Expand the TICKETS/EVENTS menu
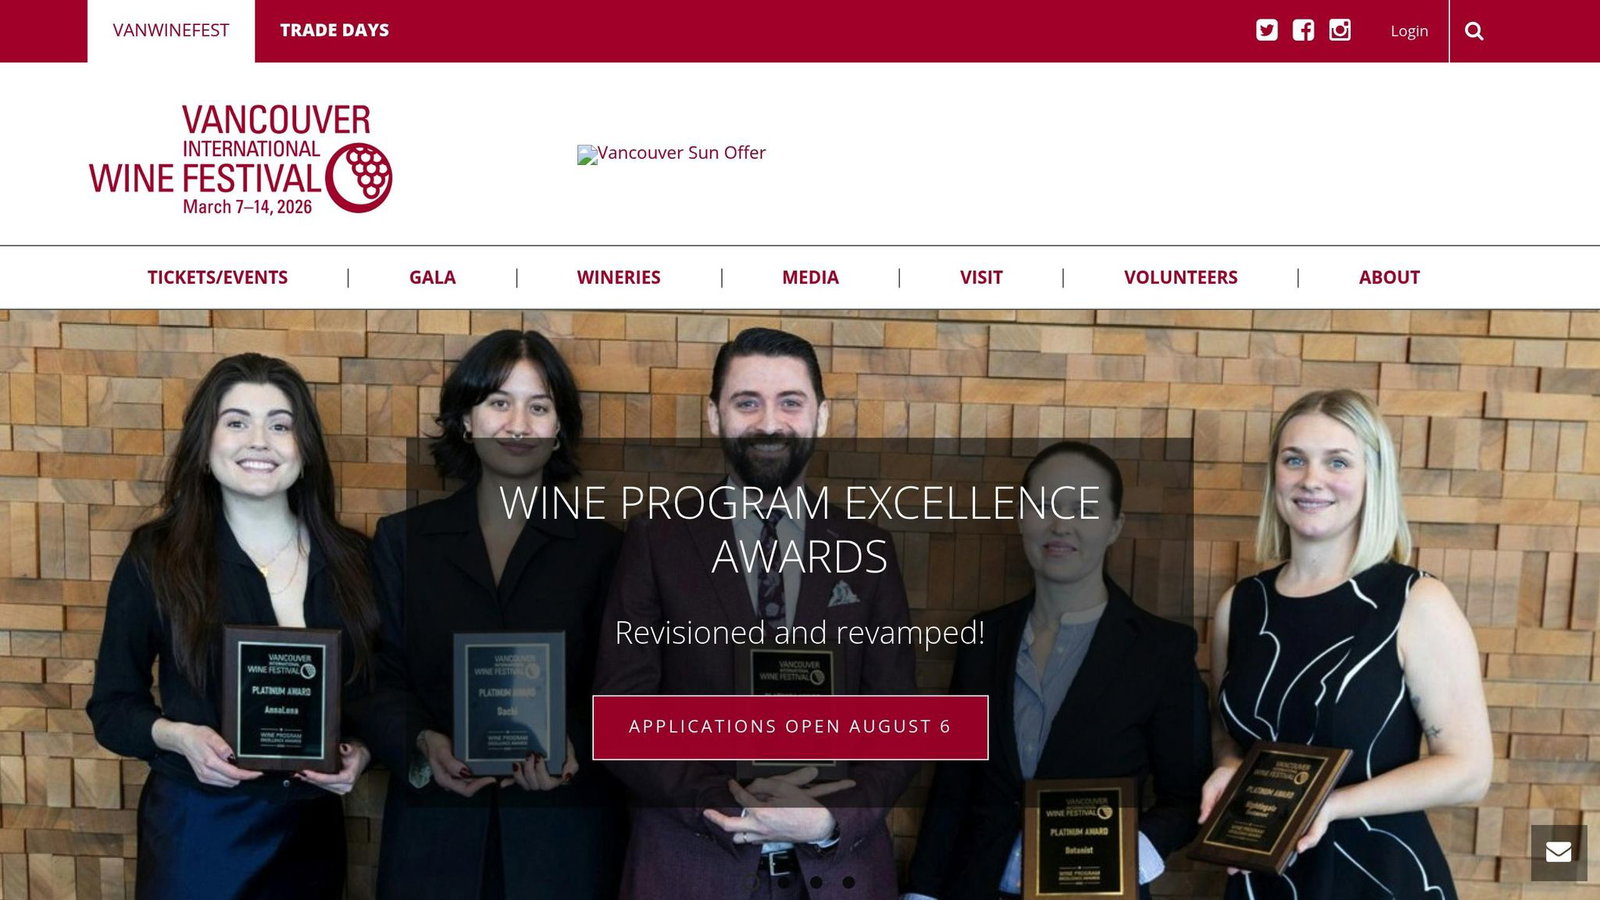Screen dimensions: 1600x900 coord(218,277)
